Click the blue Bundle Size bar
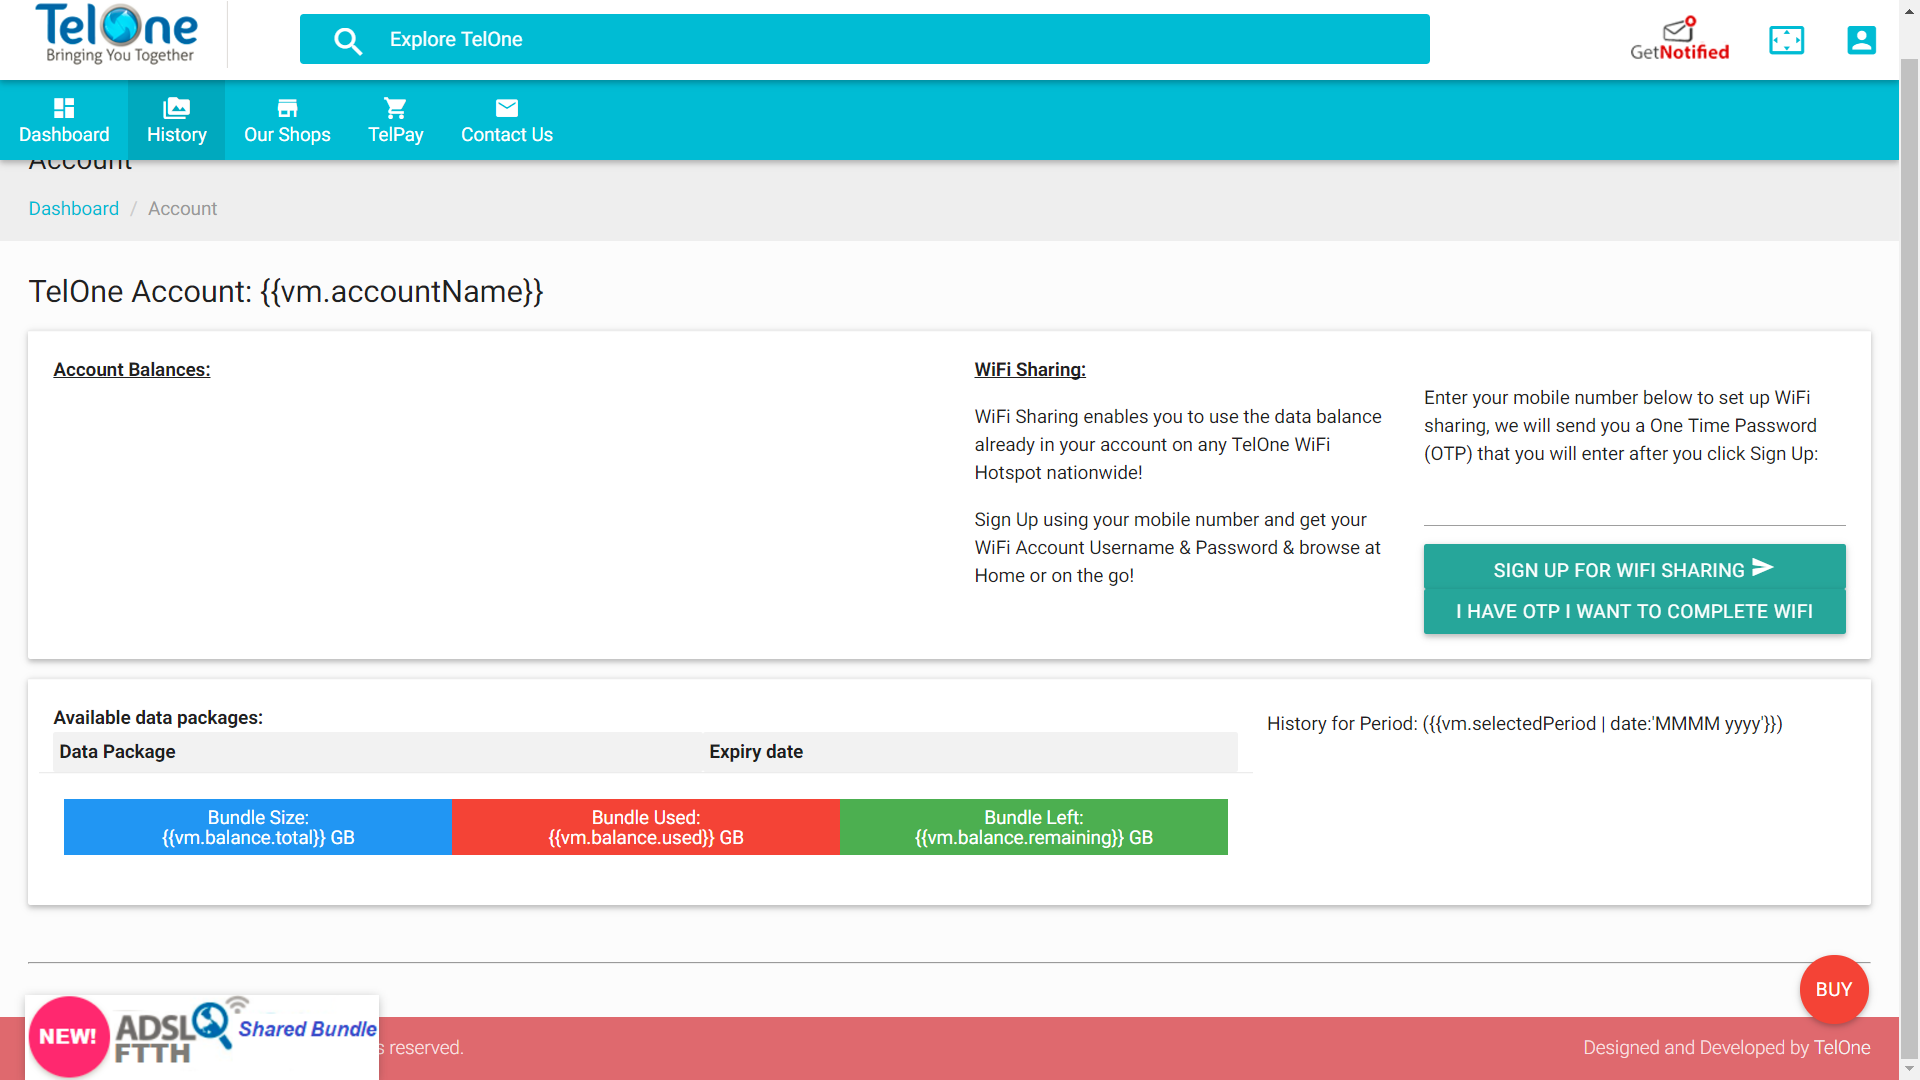 [x=258, y=827]
